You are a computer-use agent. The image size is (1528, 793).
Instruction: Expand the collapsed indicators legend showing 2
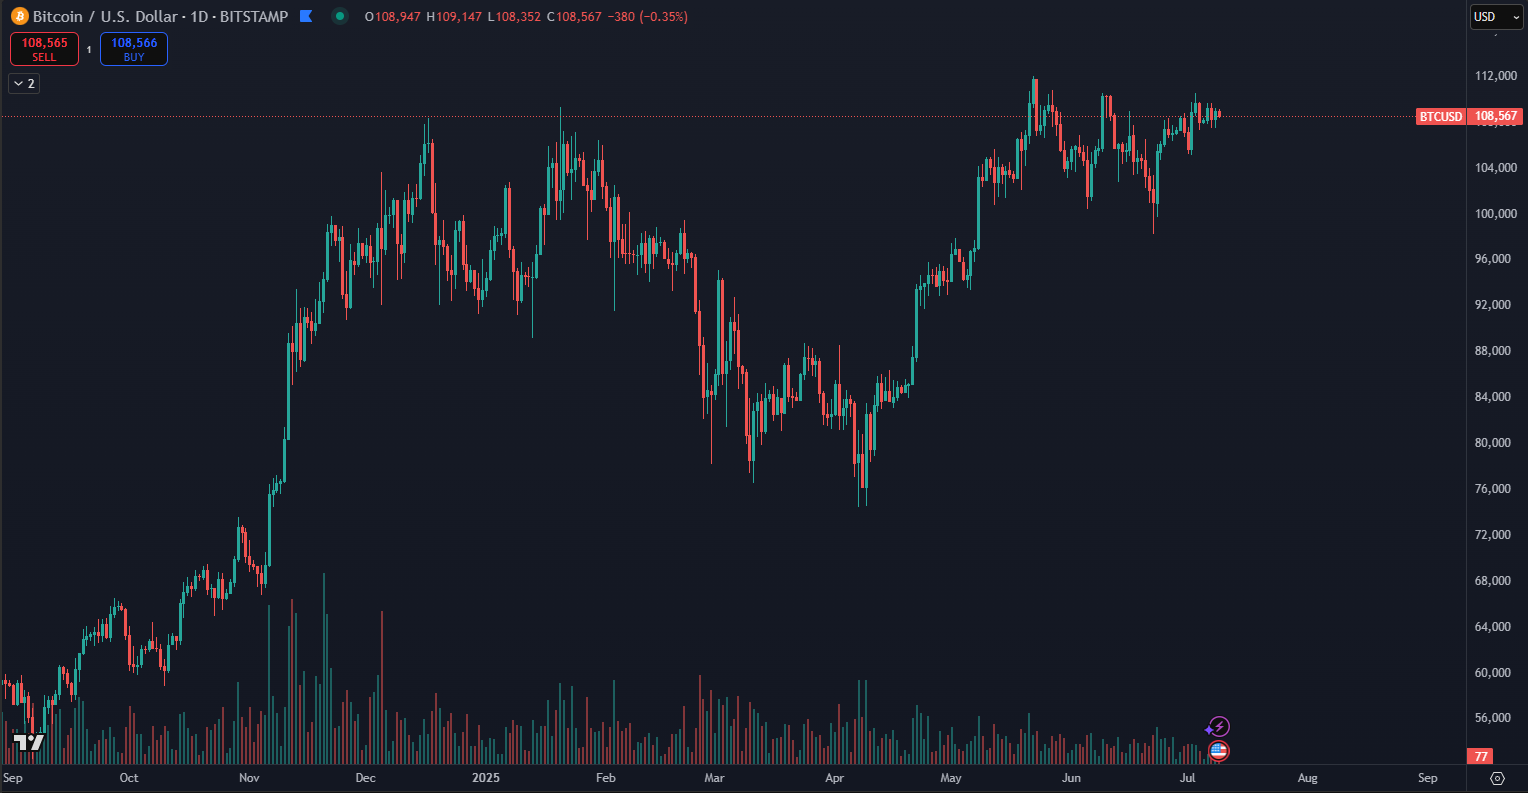(24, 84)
